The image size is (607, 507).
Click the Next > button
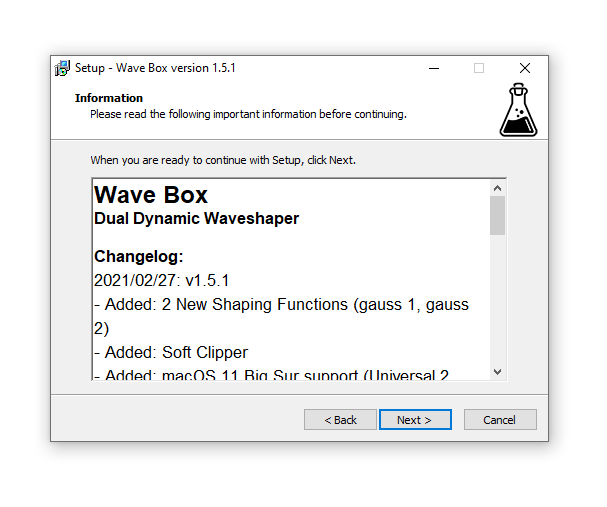(x=415, y=420)
